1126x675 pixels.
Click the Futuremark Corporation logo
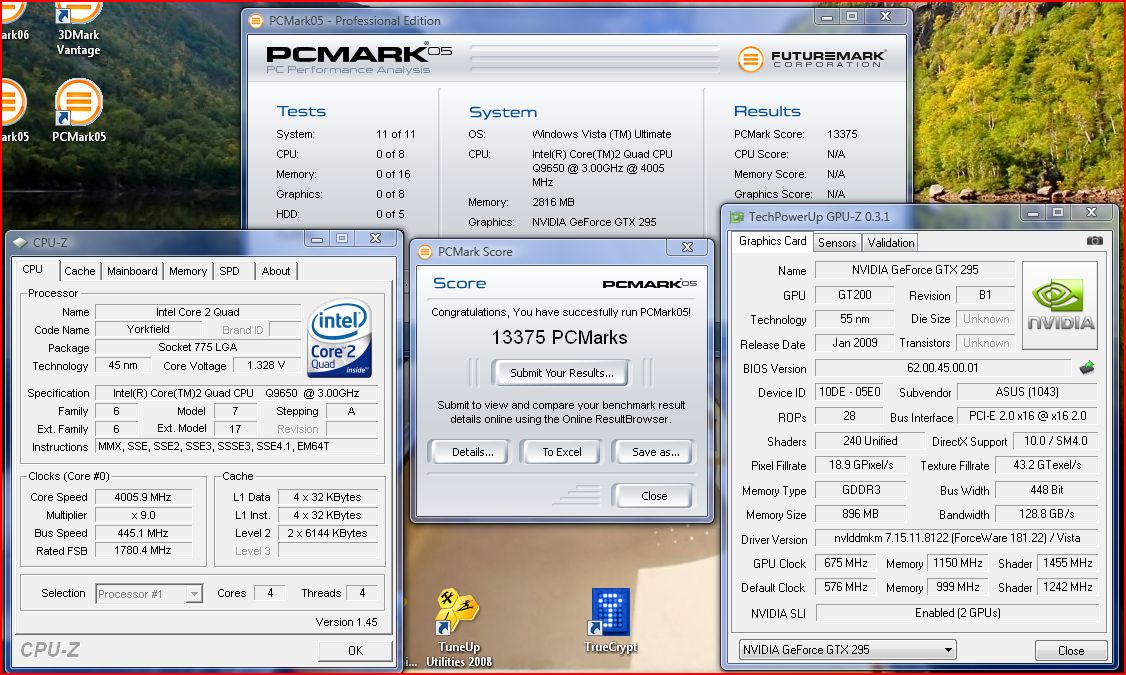tap(811, 58)
